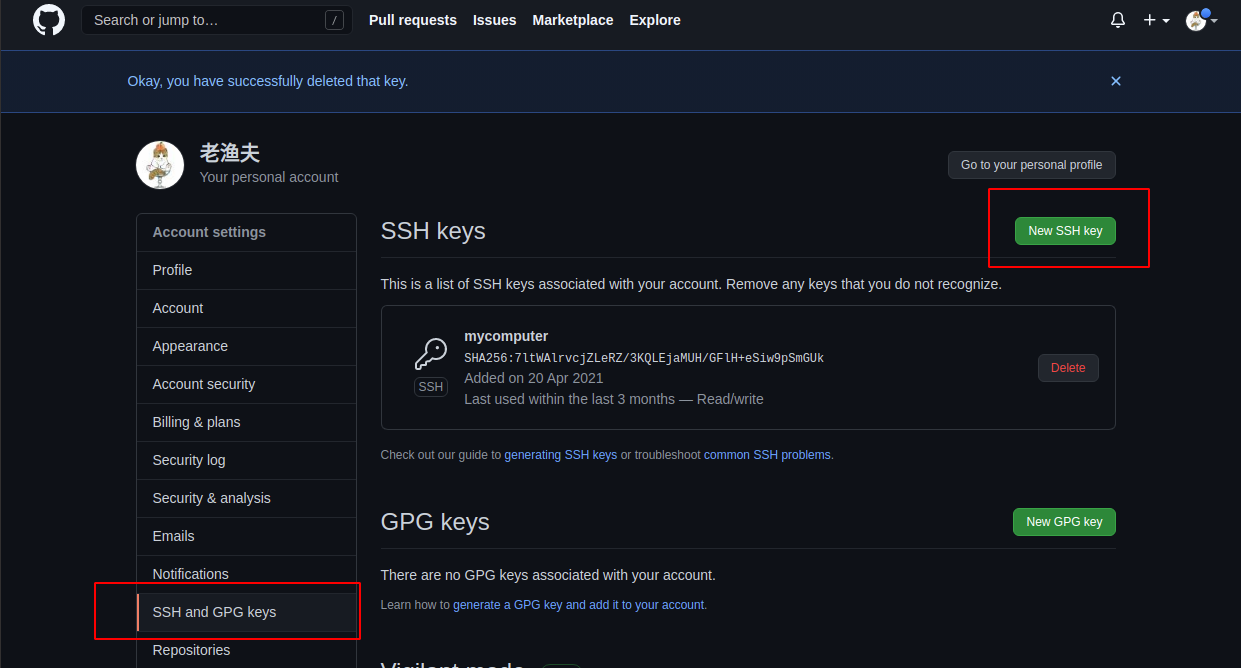Open the generating SSH keys guide
1241x668 pixels.
tap(560, 455)
